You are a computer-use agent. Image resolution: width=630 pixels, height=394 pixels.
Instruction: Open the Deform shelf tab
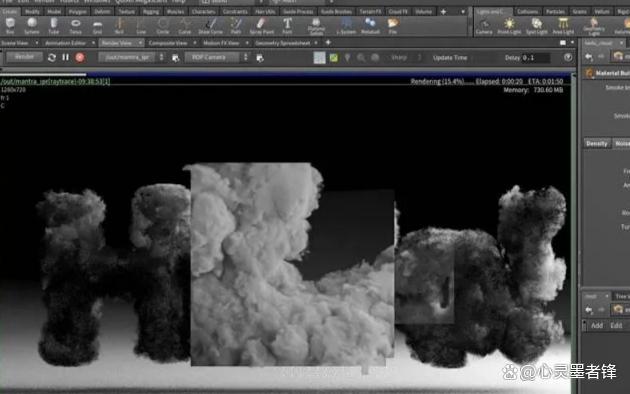coord(102,12)
